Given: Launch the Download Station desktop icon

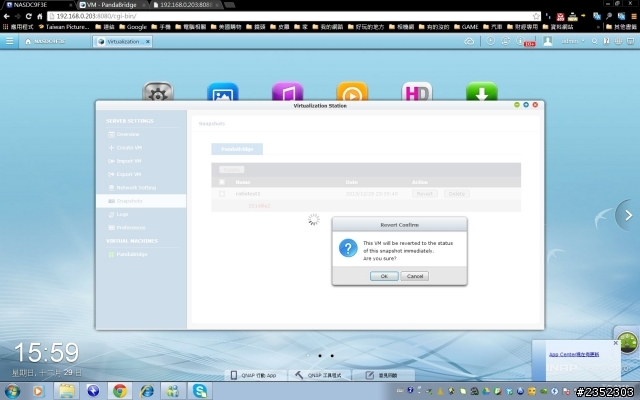Looking at the screenshot, I should click(481, 93).
